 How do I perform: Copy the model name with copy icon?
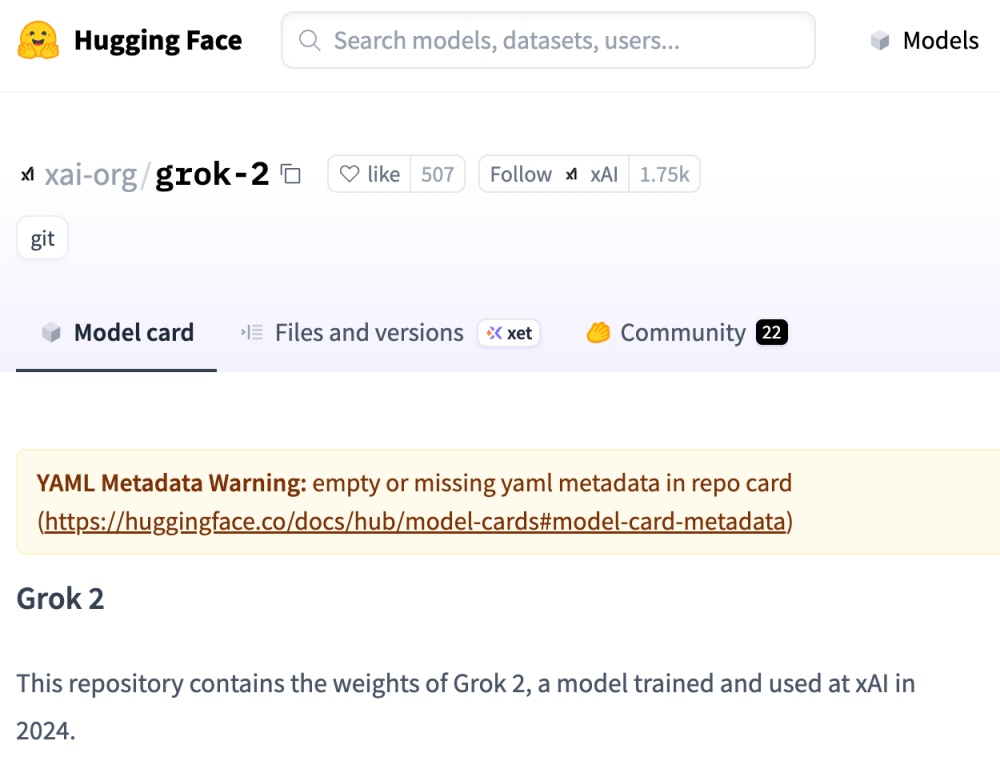(291, 175)
